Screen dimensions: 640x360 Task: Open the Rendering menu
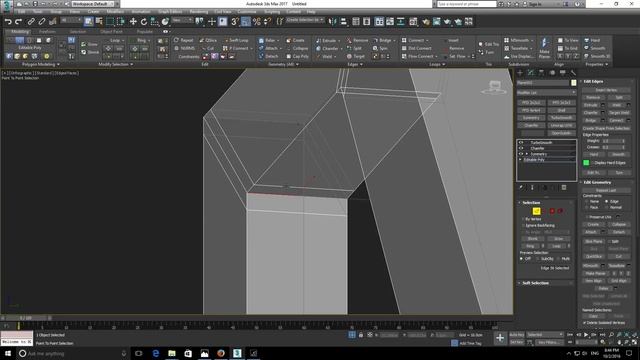pyautogui.click(x=198, y=12)
